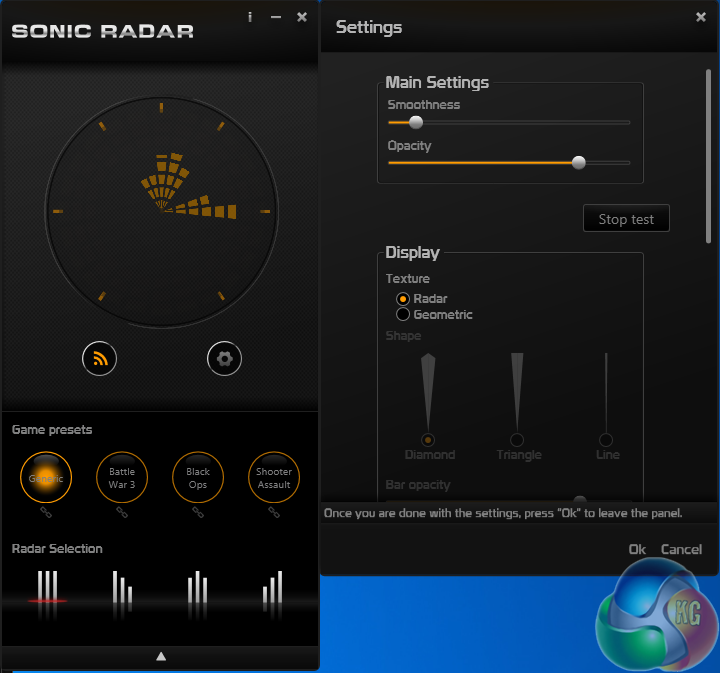Choose the Line shape radio button
Image resolution: width=720 pixels, height=673 pixels.
coord(606,440)
